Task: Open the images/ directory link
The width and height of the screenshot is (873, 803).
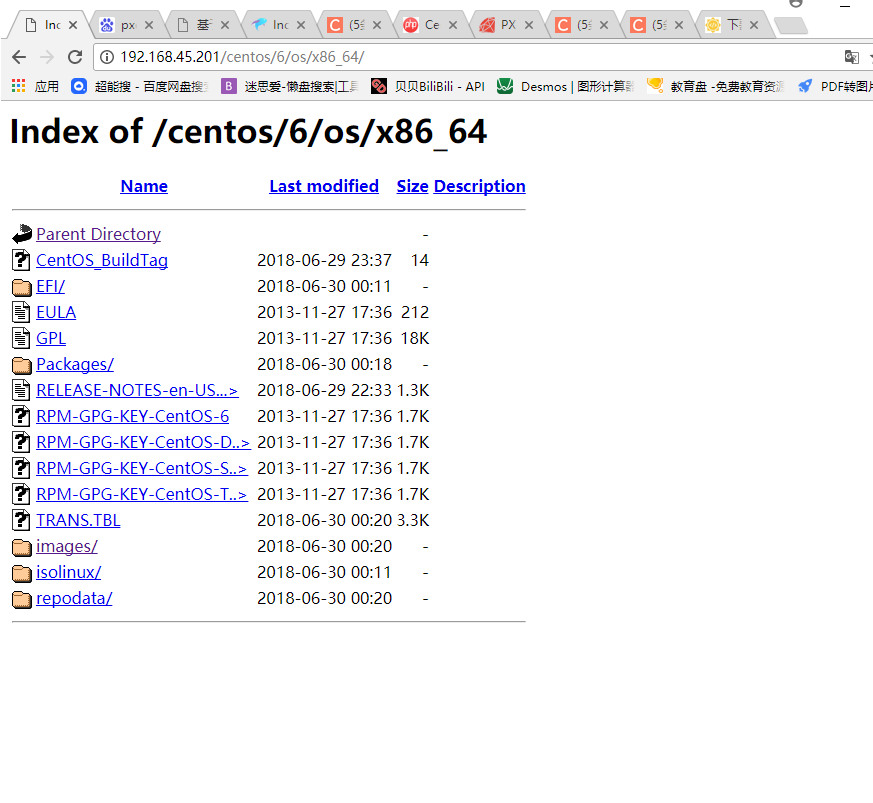Action: click(67, 546)
